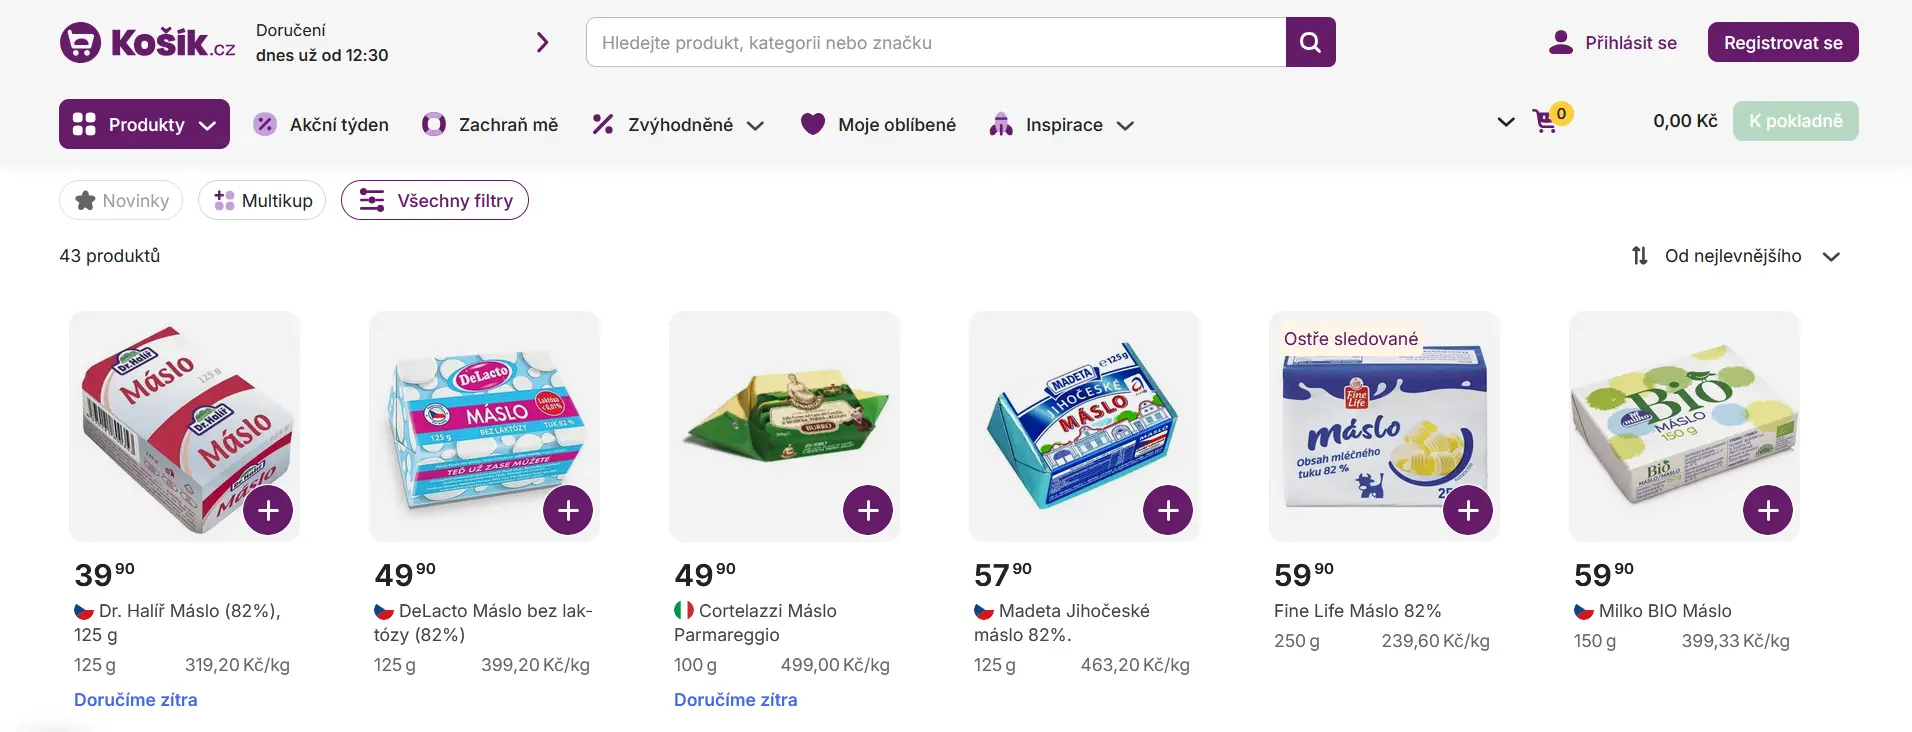Image resolution: width=1912 pixels, height=732 pixels.
Task: Open the shopping cart icon
Action: coord(1546,122)
